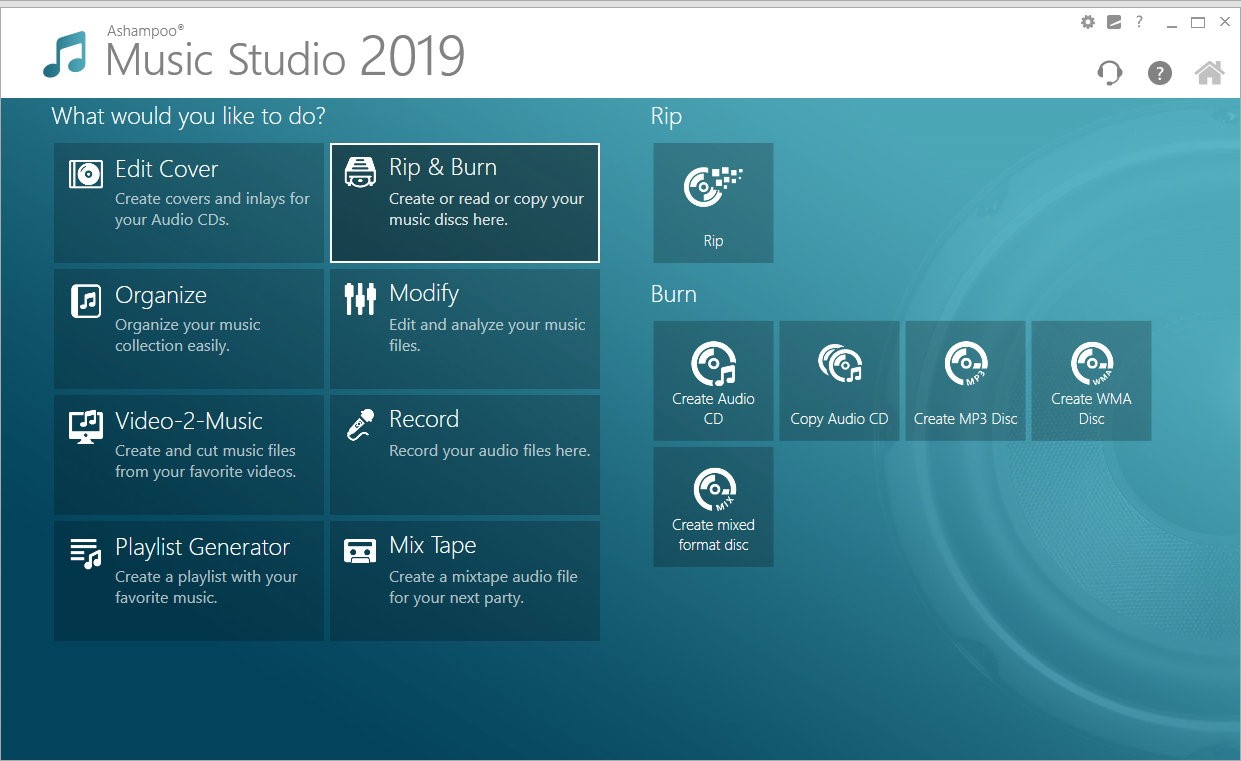Screen dimensions: 1241x761
Task: Return home using the house icon
Action: click(x=1209, y=72)
